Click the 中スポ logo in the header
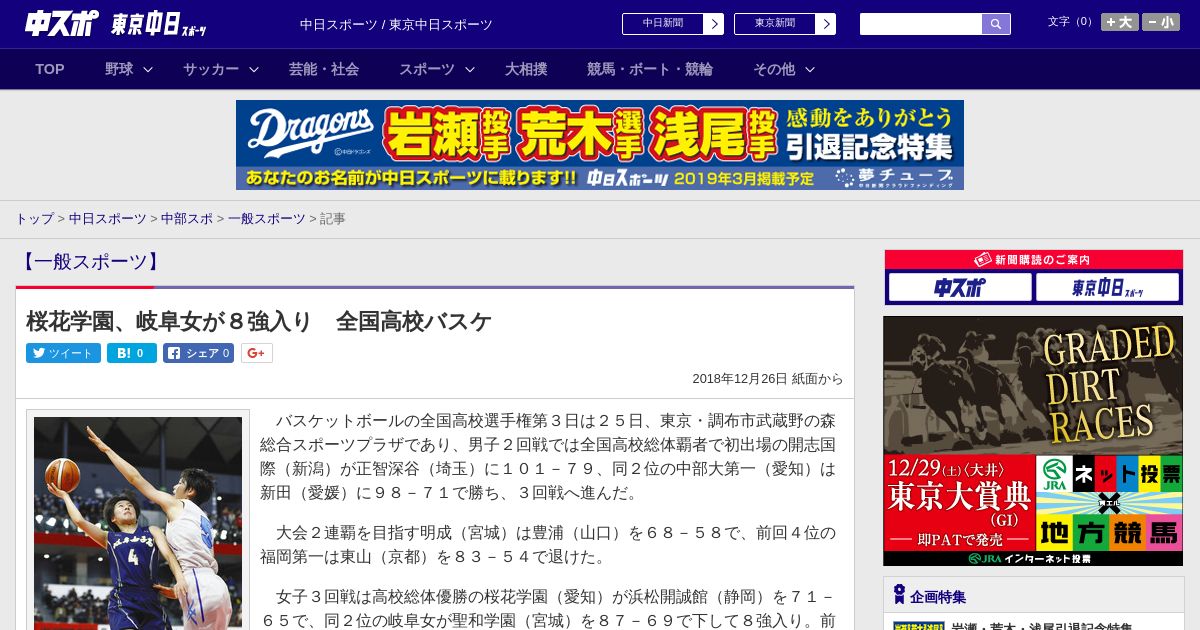Screen dimensions: 1200x630 (x=62, y=23)
